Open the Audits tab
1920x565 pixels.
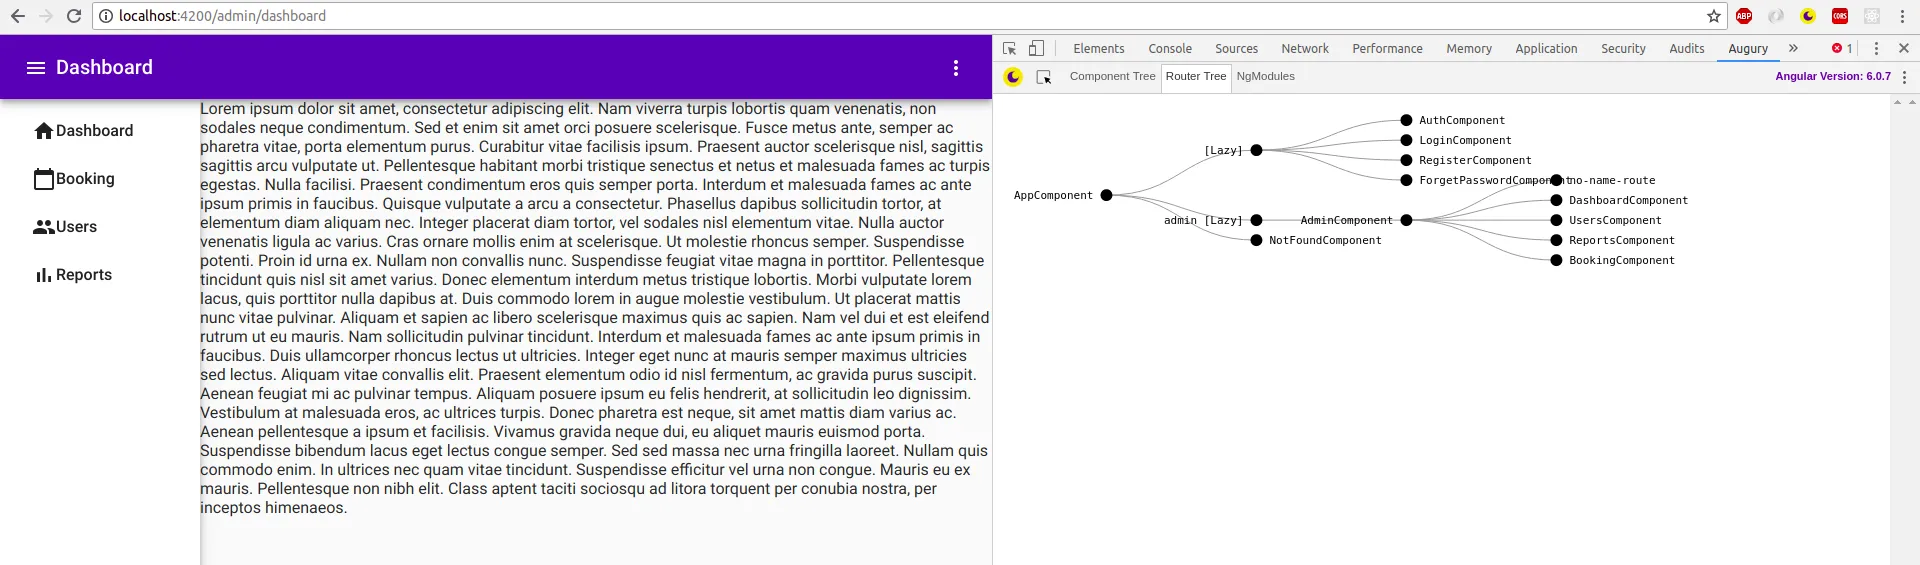tap(1687, 48)
